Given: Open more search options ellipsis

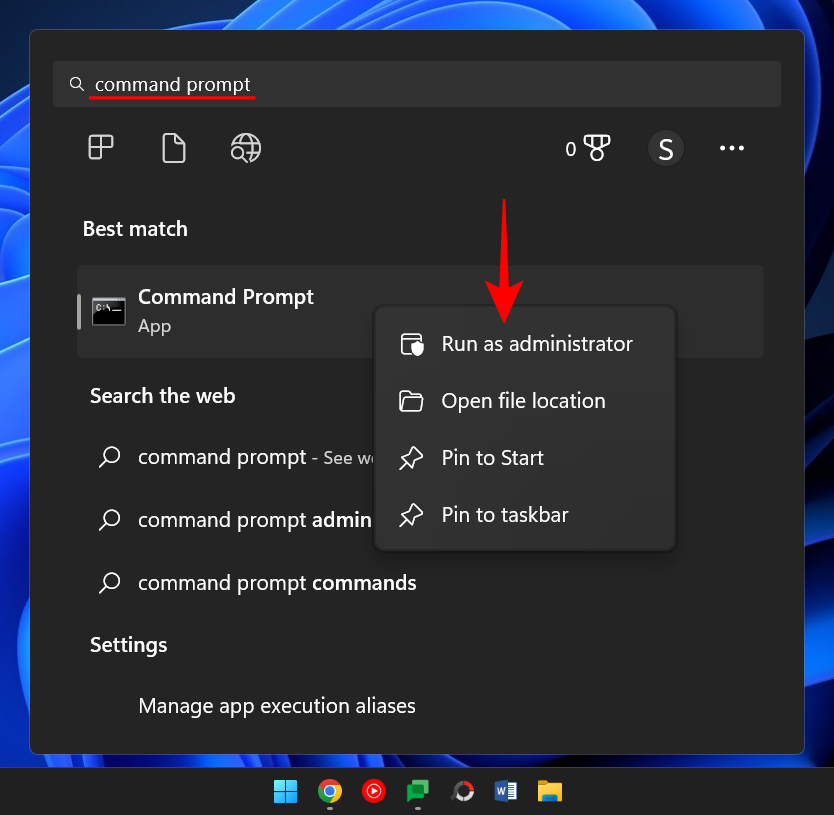Looking at the screenshot, I should coord(732,148).
